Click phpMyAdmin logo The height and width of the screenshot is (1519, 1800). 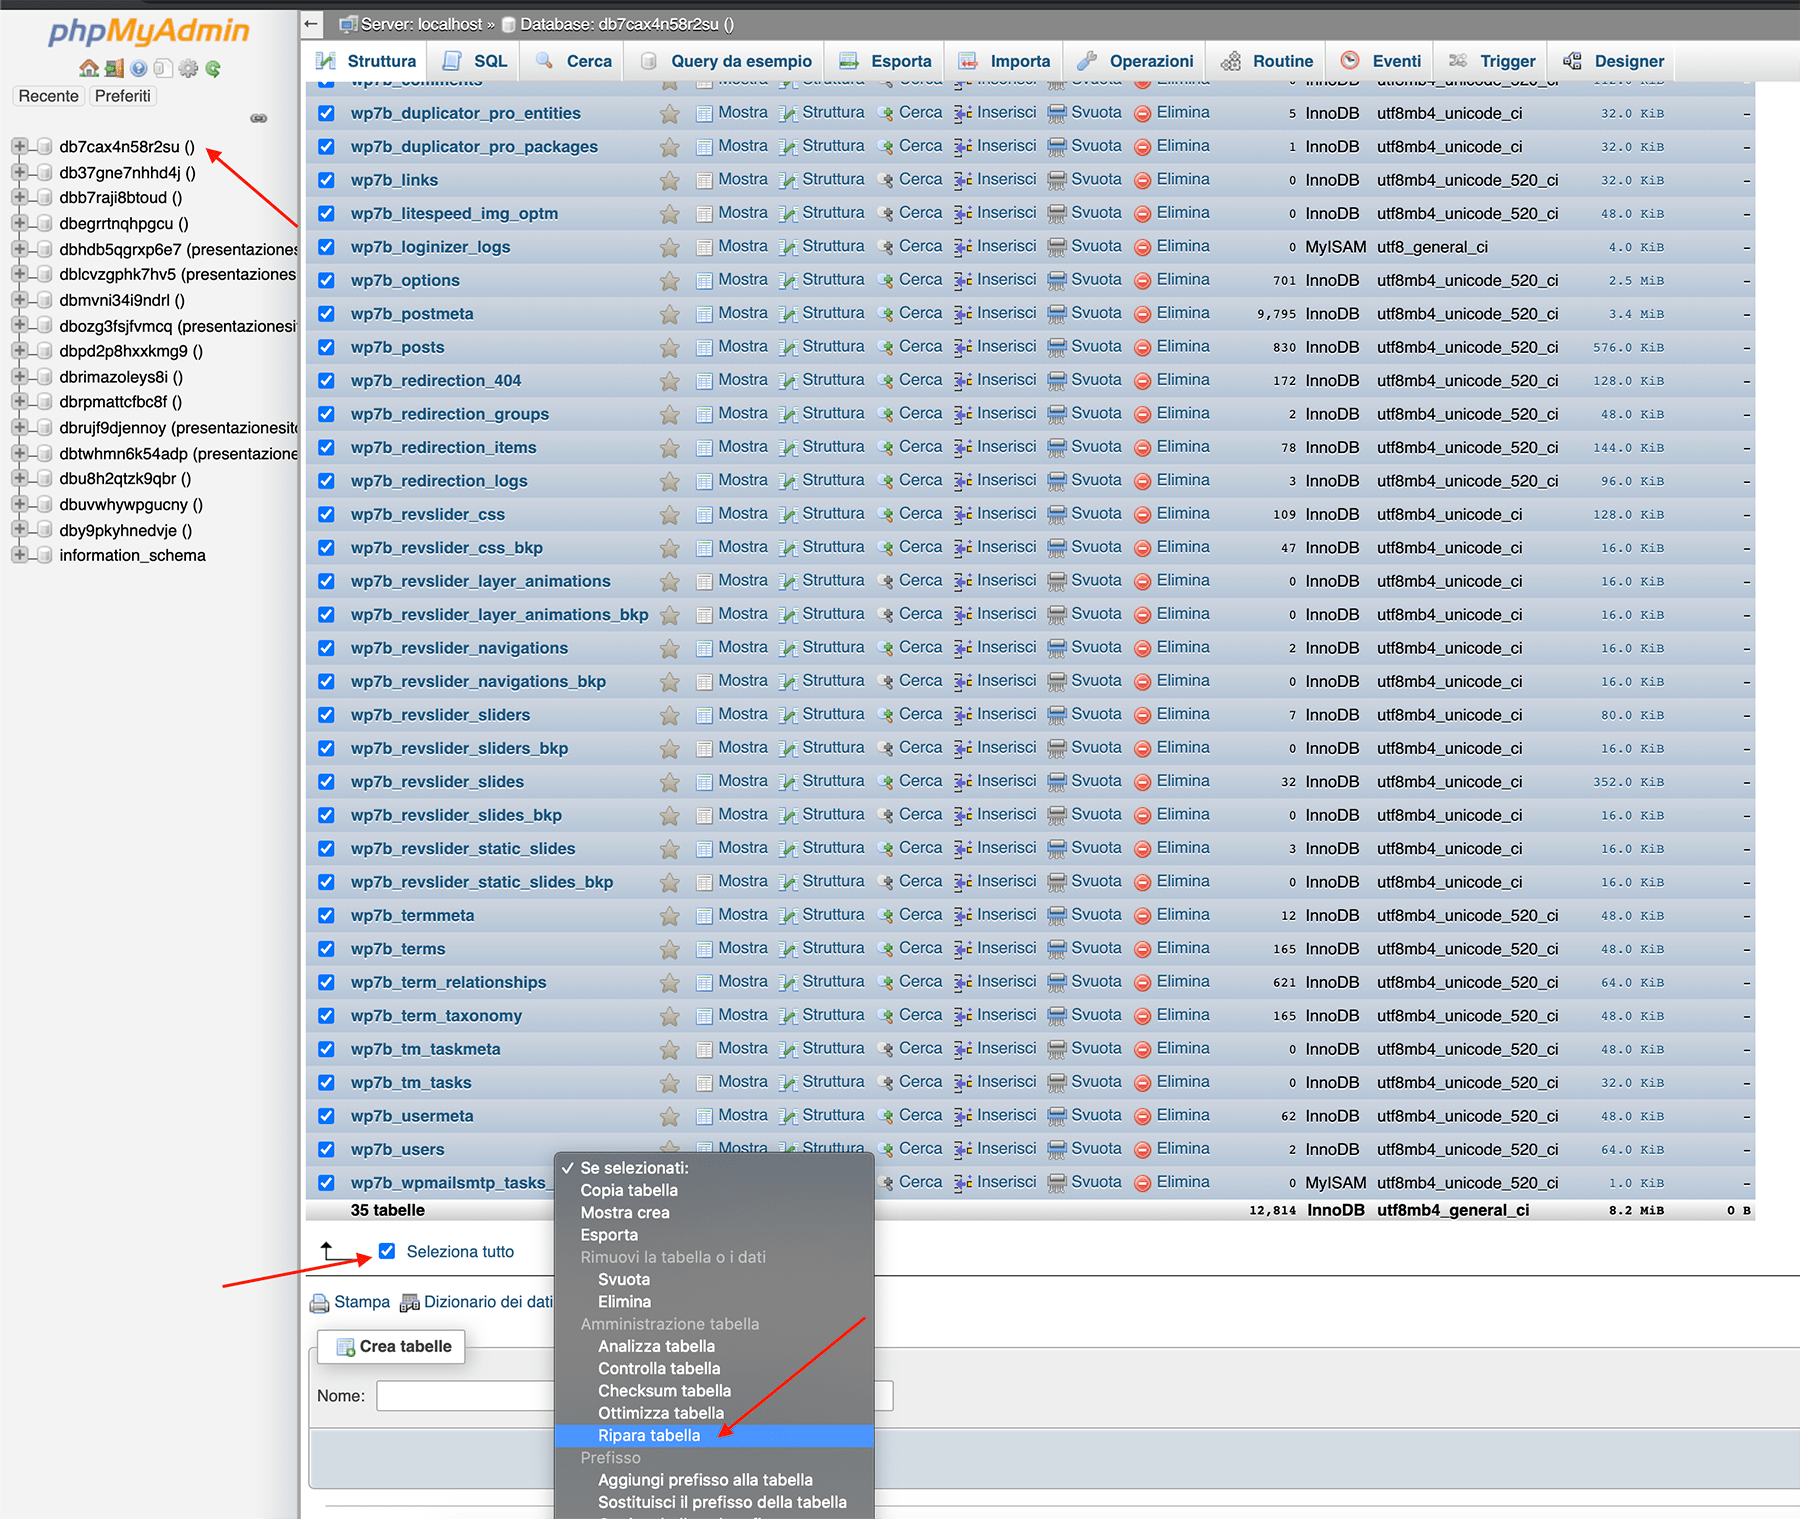click(x=149, y=31)
